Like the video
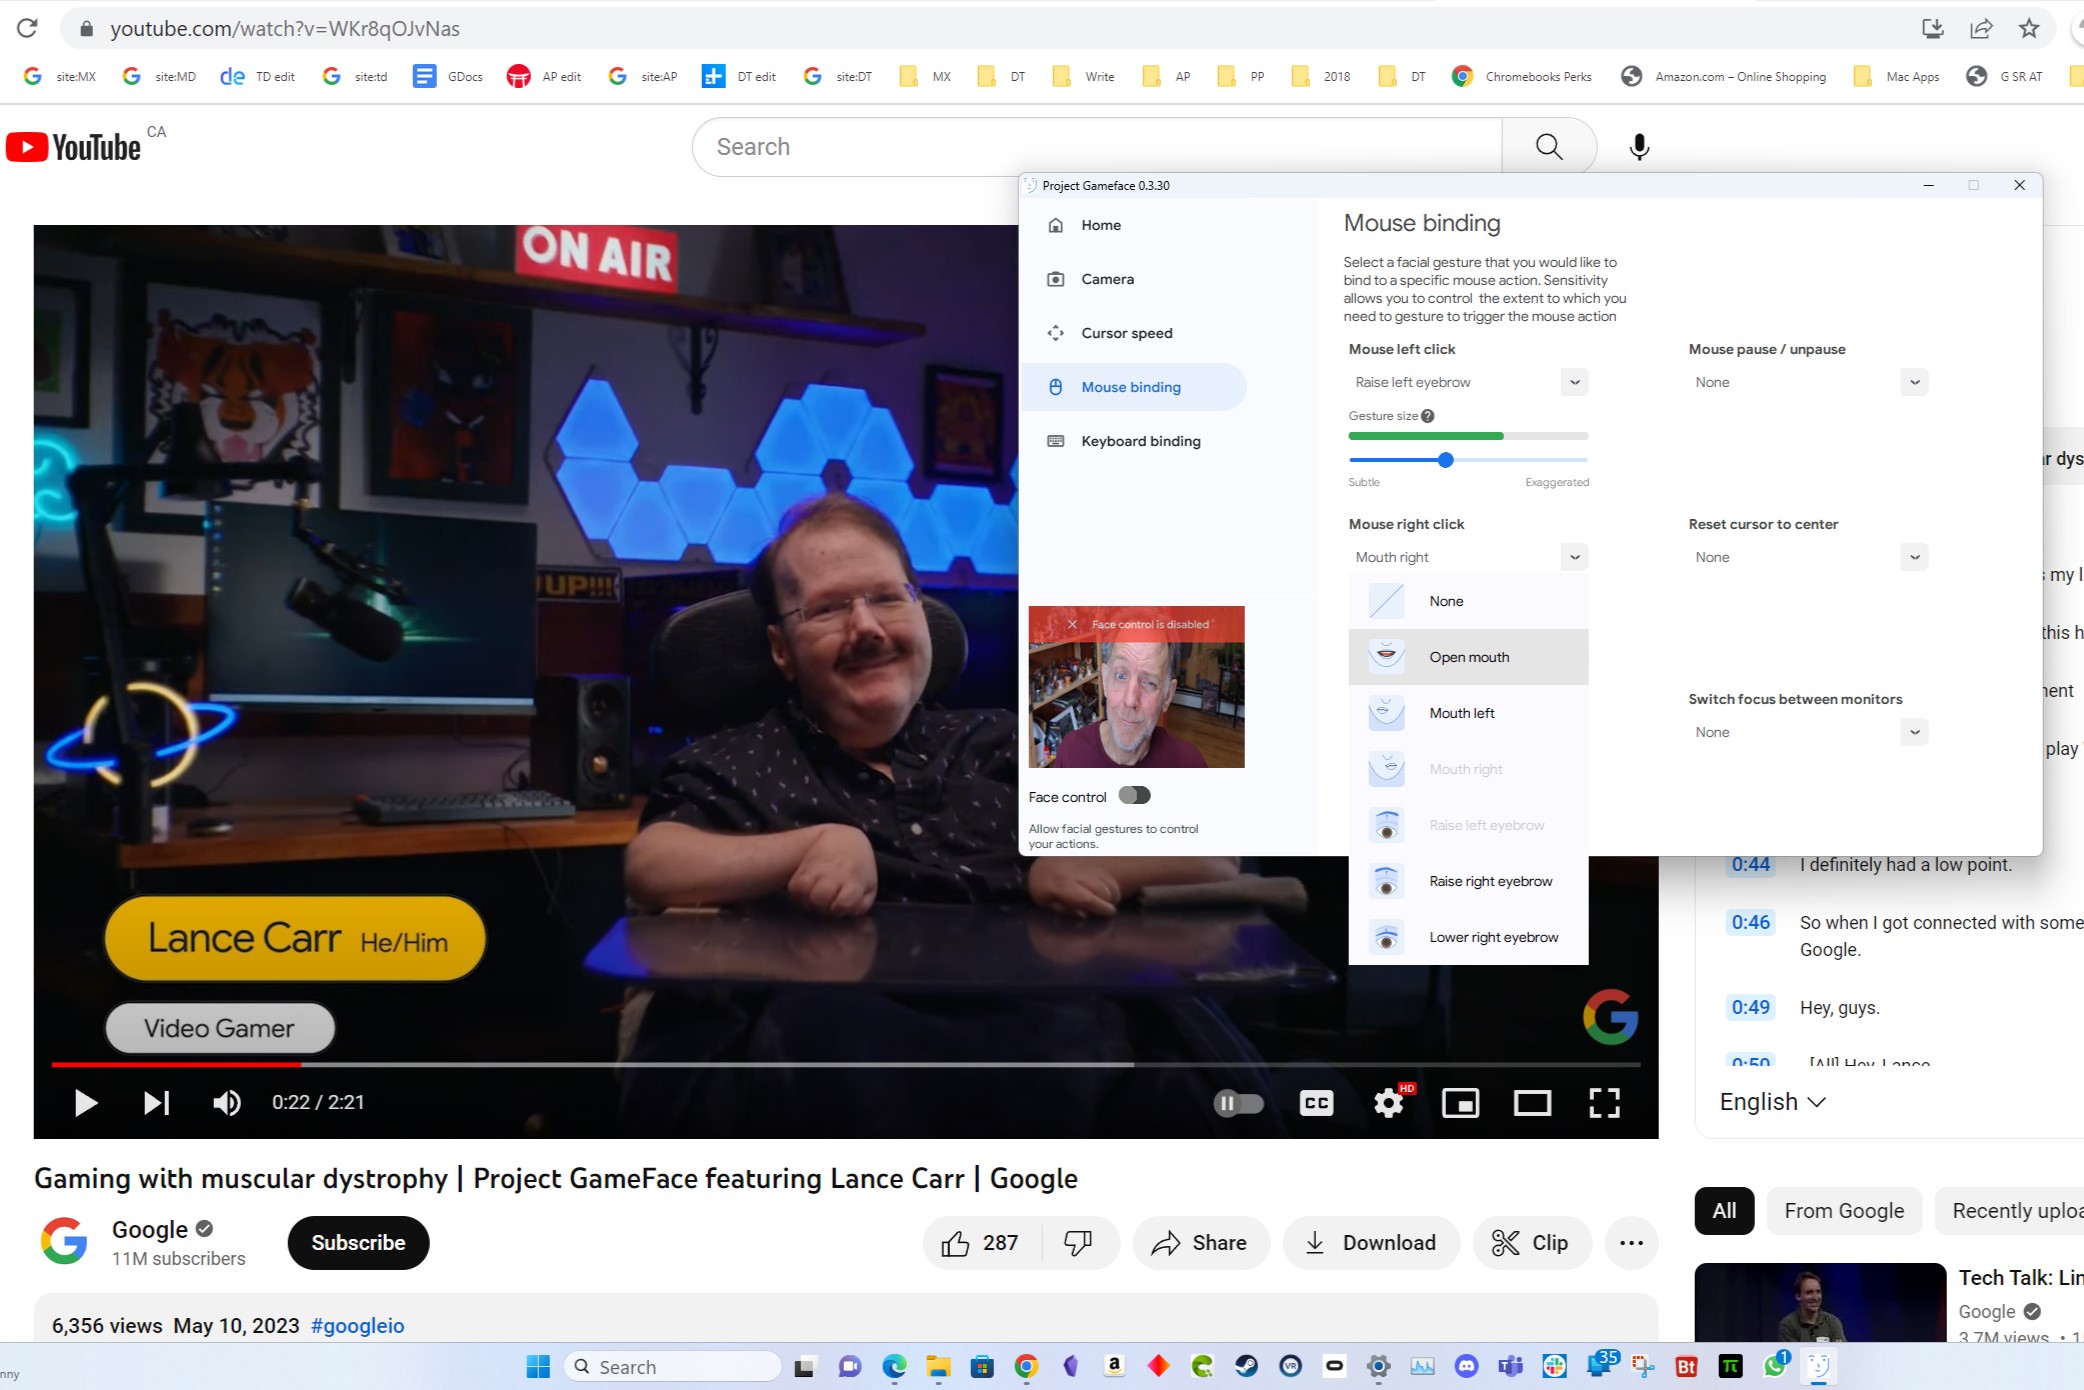This screenshot has width=2084, height=1390. (980, 1243)
